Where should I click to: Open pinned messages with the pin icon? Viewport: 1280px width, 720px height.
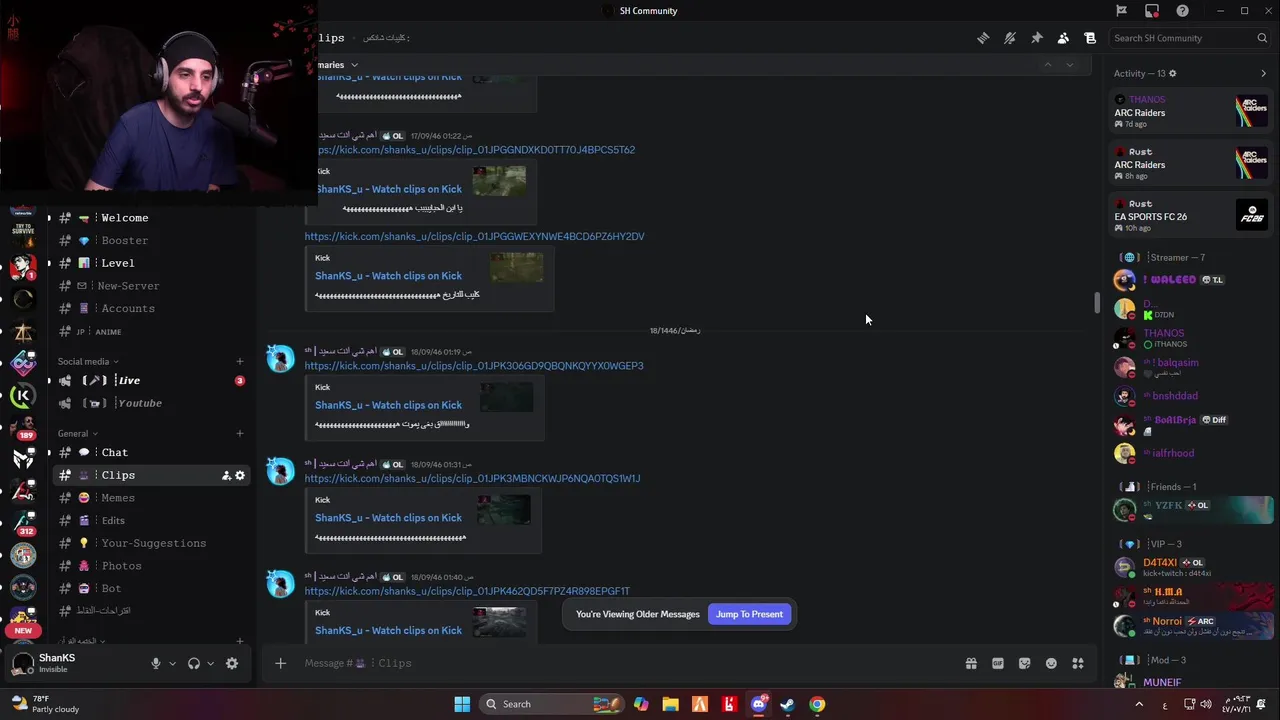[x=1037, y=38]
